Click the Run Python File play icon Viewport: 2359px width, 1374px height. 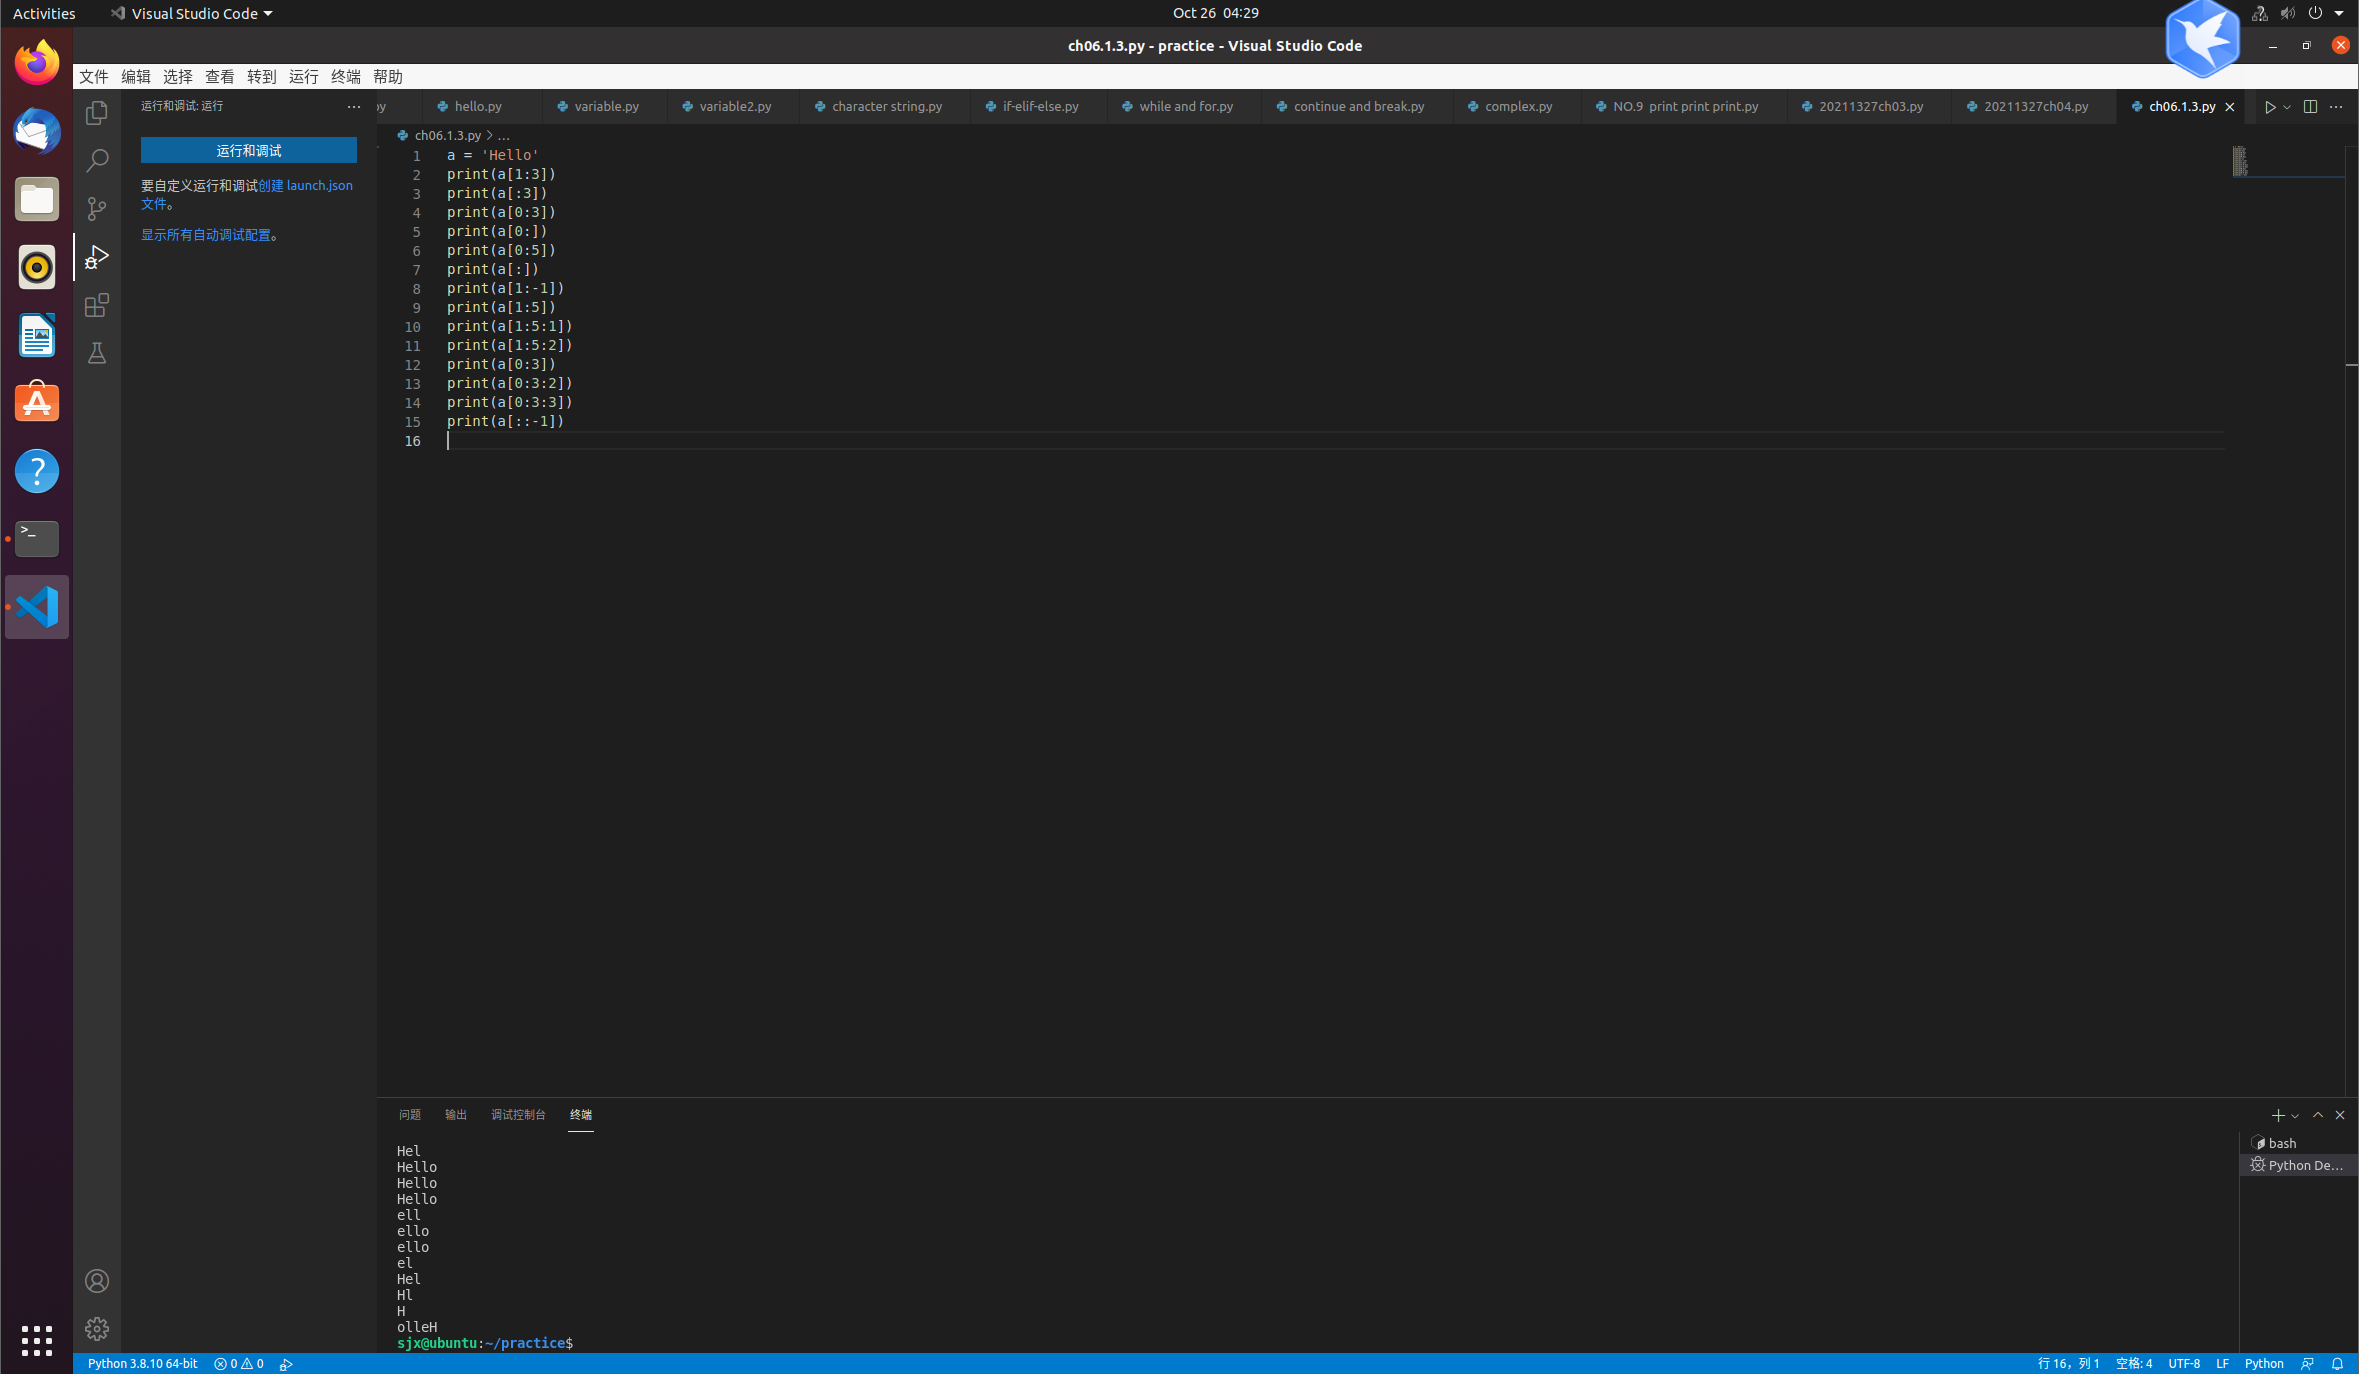[x=2269, y=107]
